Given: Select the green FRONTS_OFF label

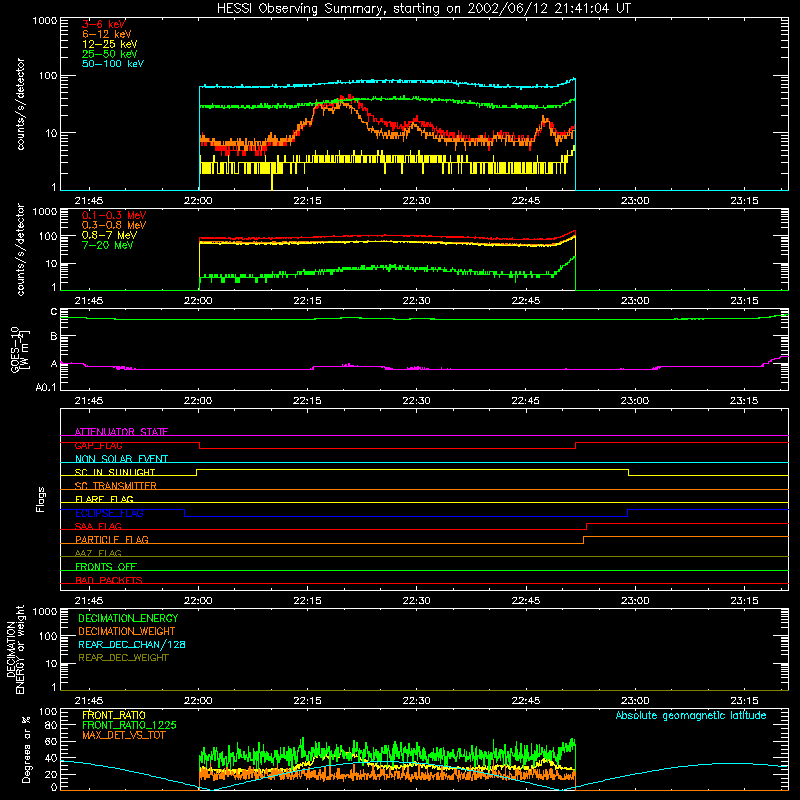Looking at the screenshot, I should coord(106,566).
